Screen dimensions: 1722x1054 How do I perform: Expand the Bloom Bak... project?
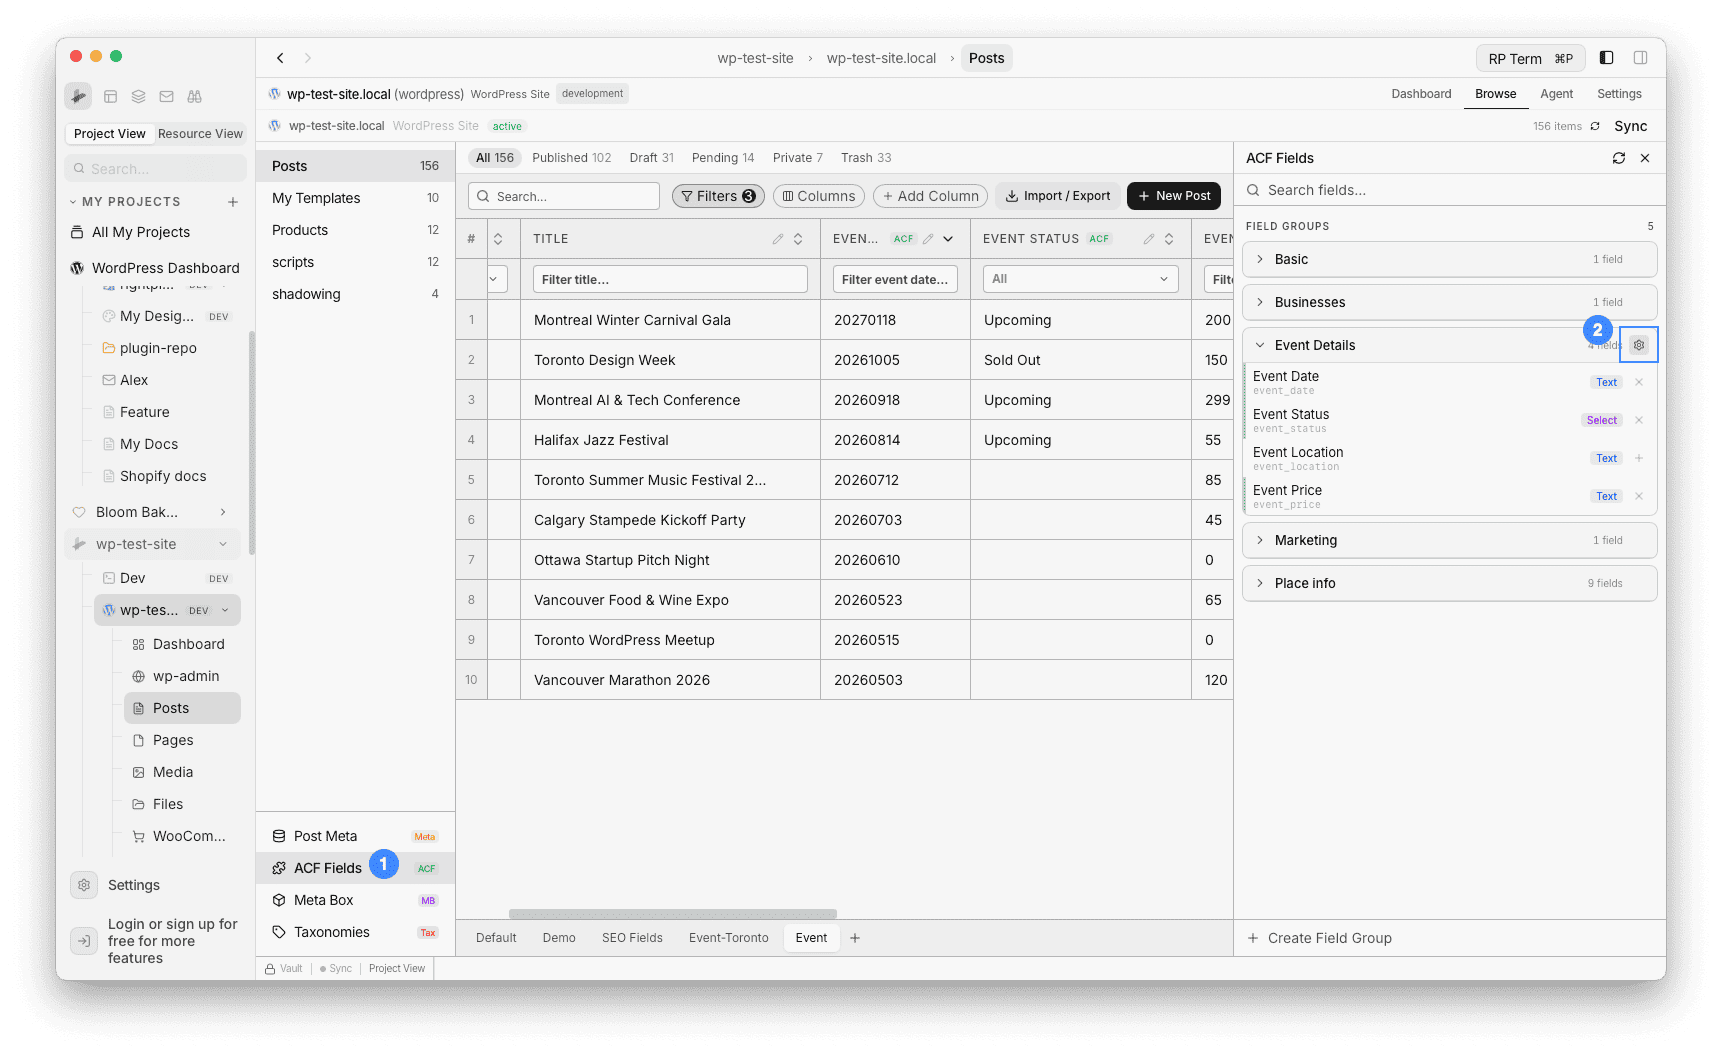223,512
